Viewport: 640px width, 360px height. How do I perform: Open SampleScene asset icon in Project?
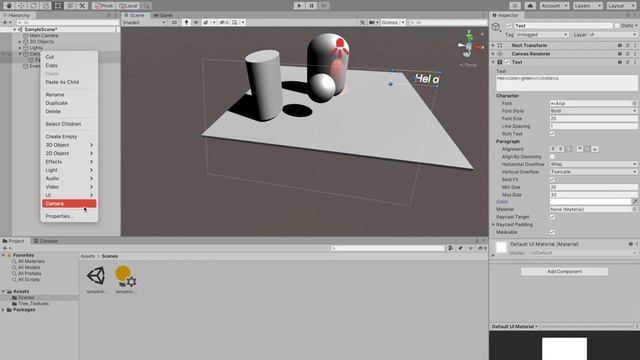click(96, 276)
